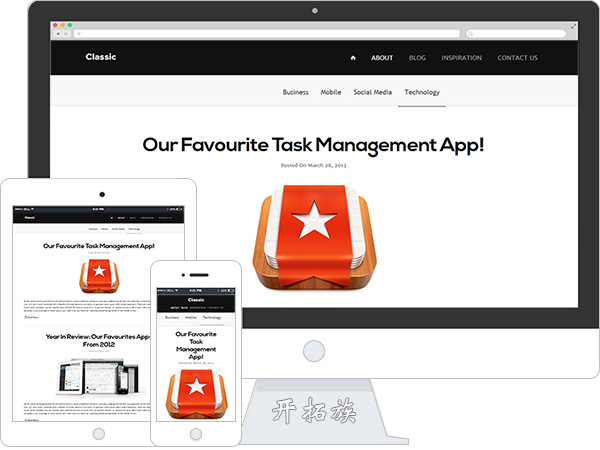
Task: Open the large Task Management App headline on desktop
Action: [x=313, y=145]
